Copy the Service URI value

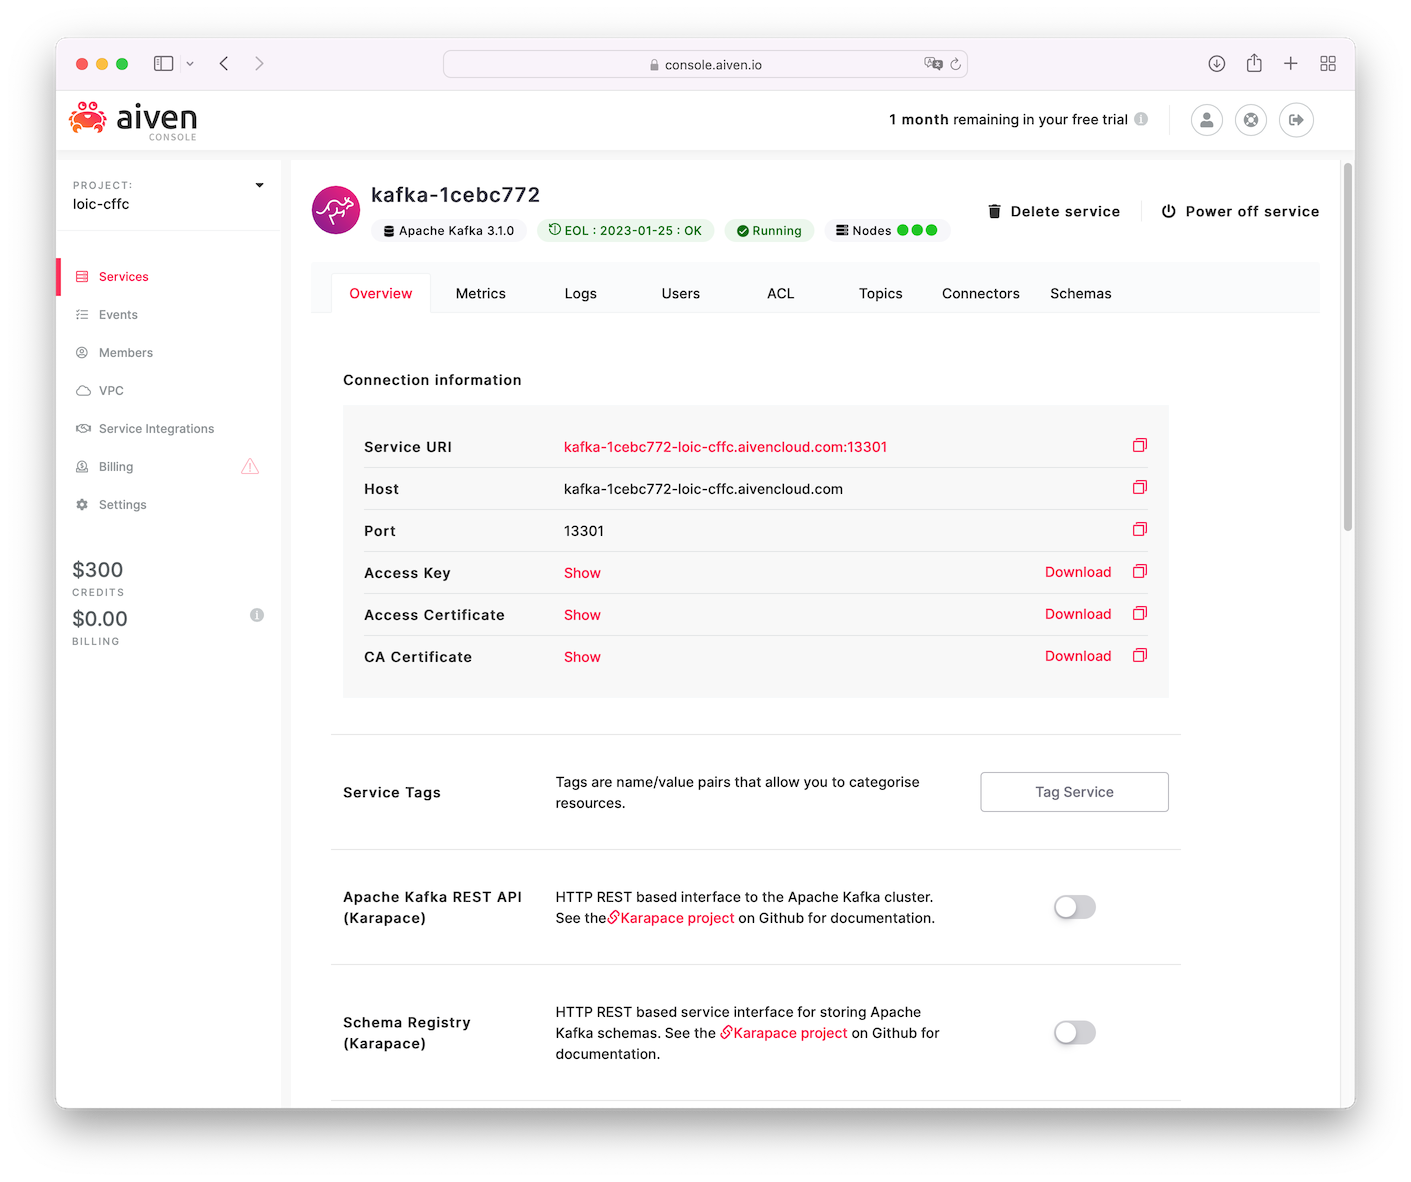pyautogui.click(x=1140, y=445)
